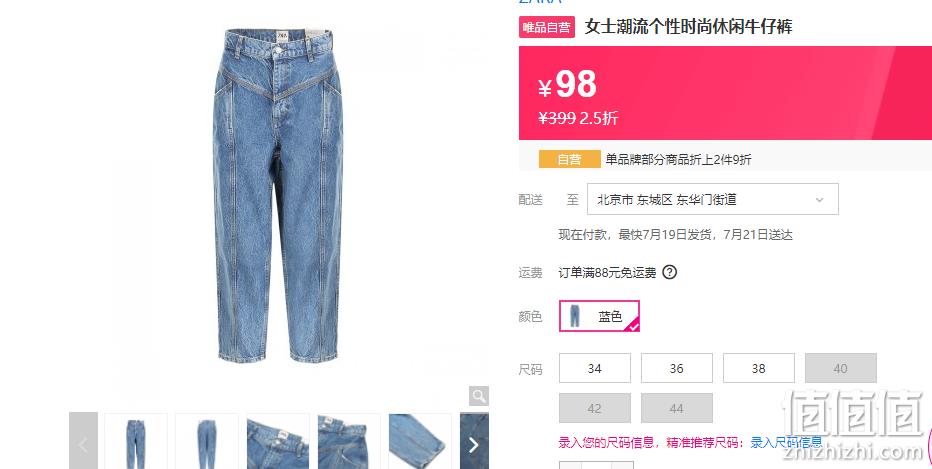Click the 唯品自营 badge
The width and height of the screenshot is (932, 469).
tap(546, 27)
